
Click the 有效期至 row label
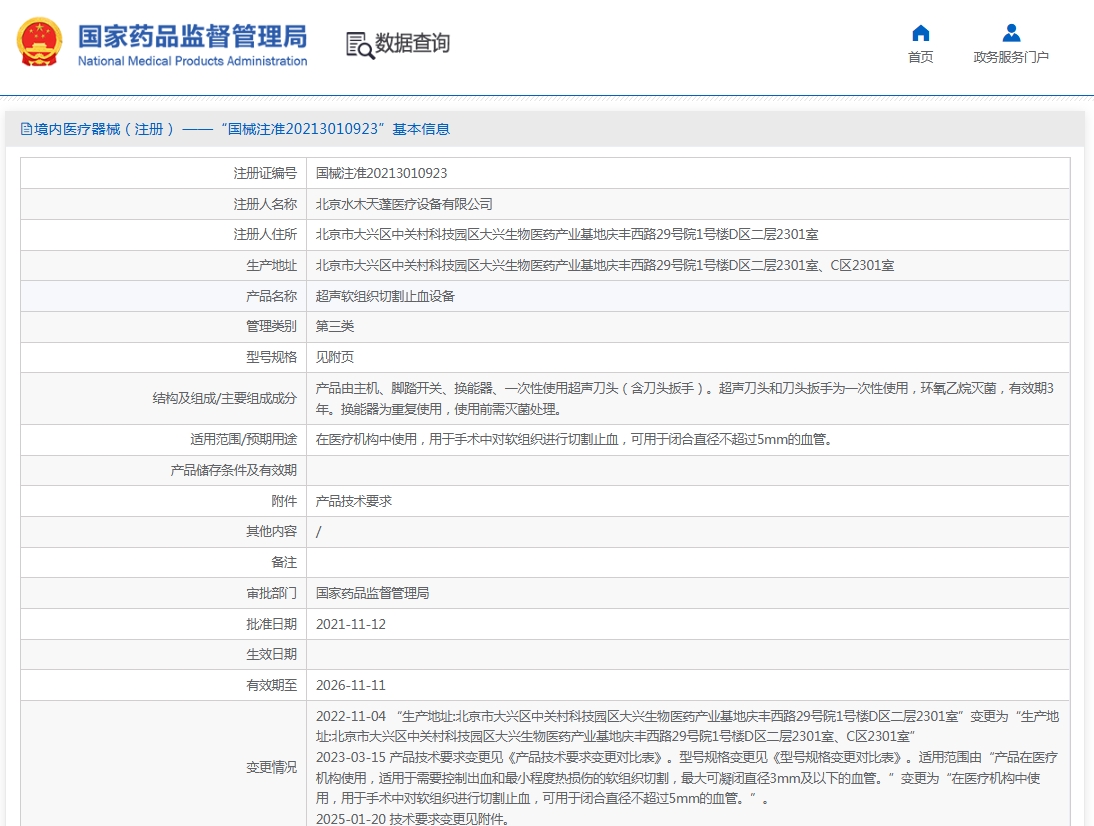tap(271, 685)
